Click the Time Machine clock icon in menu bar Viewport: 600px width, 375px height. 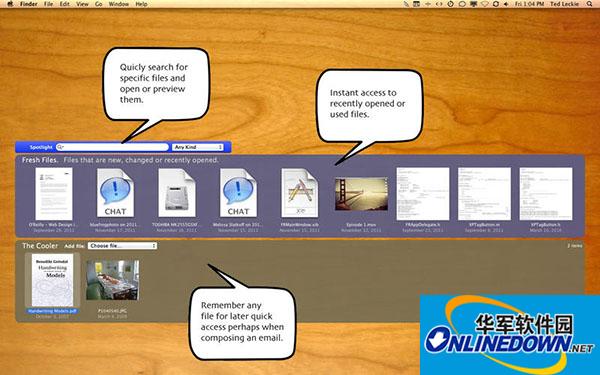click(450, 4)
